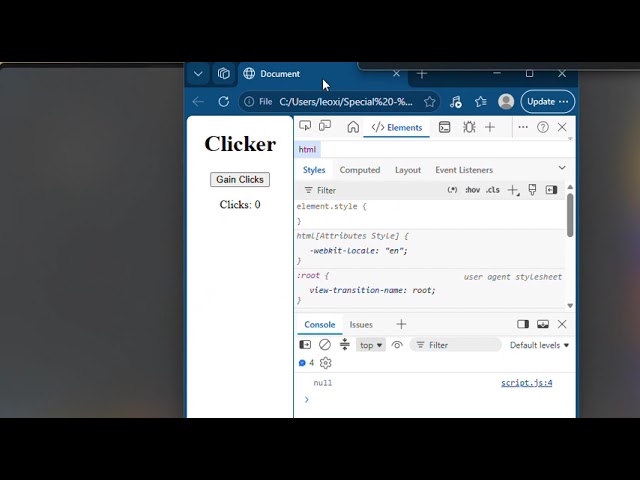This screenshot has height=480, width=640.
Task: Add a drawer tool with plus
Action: 401,324
